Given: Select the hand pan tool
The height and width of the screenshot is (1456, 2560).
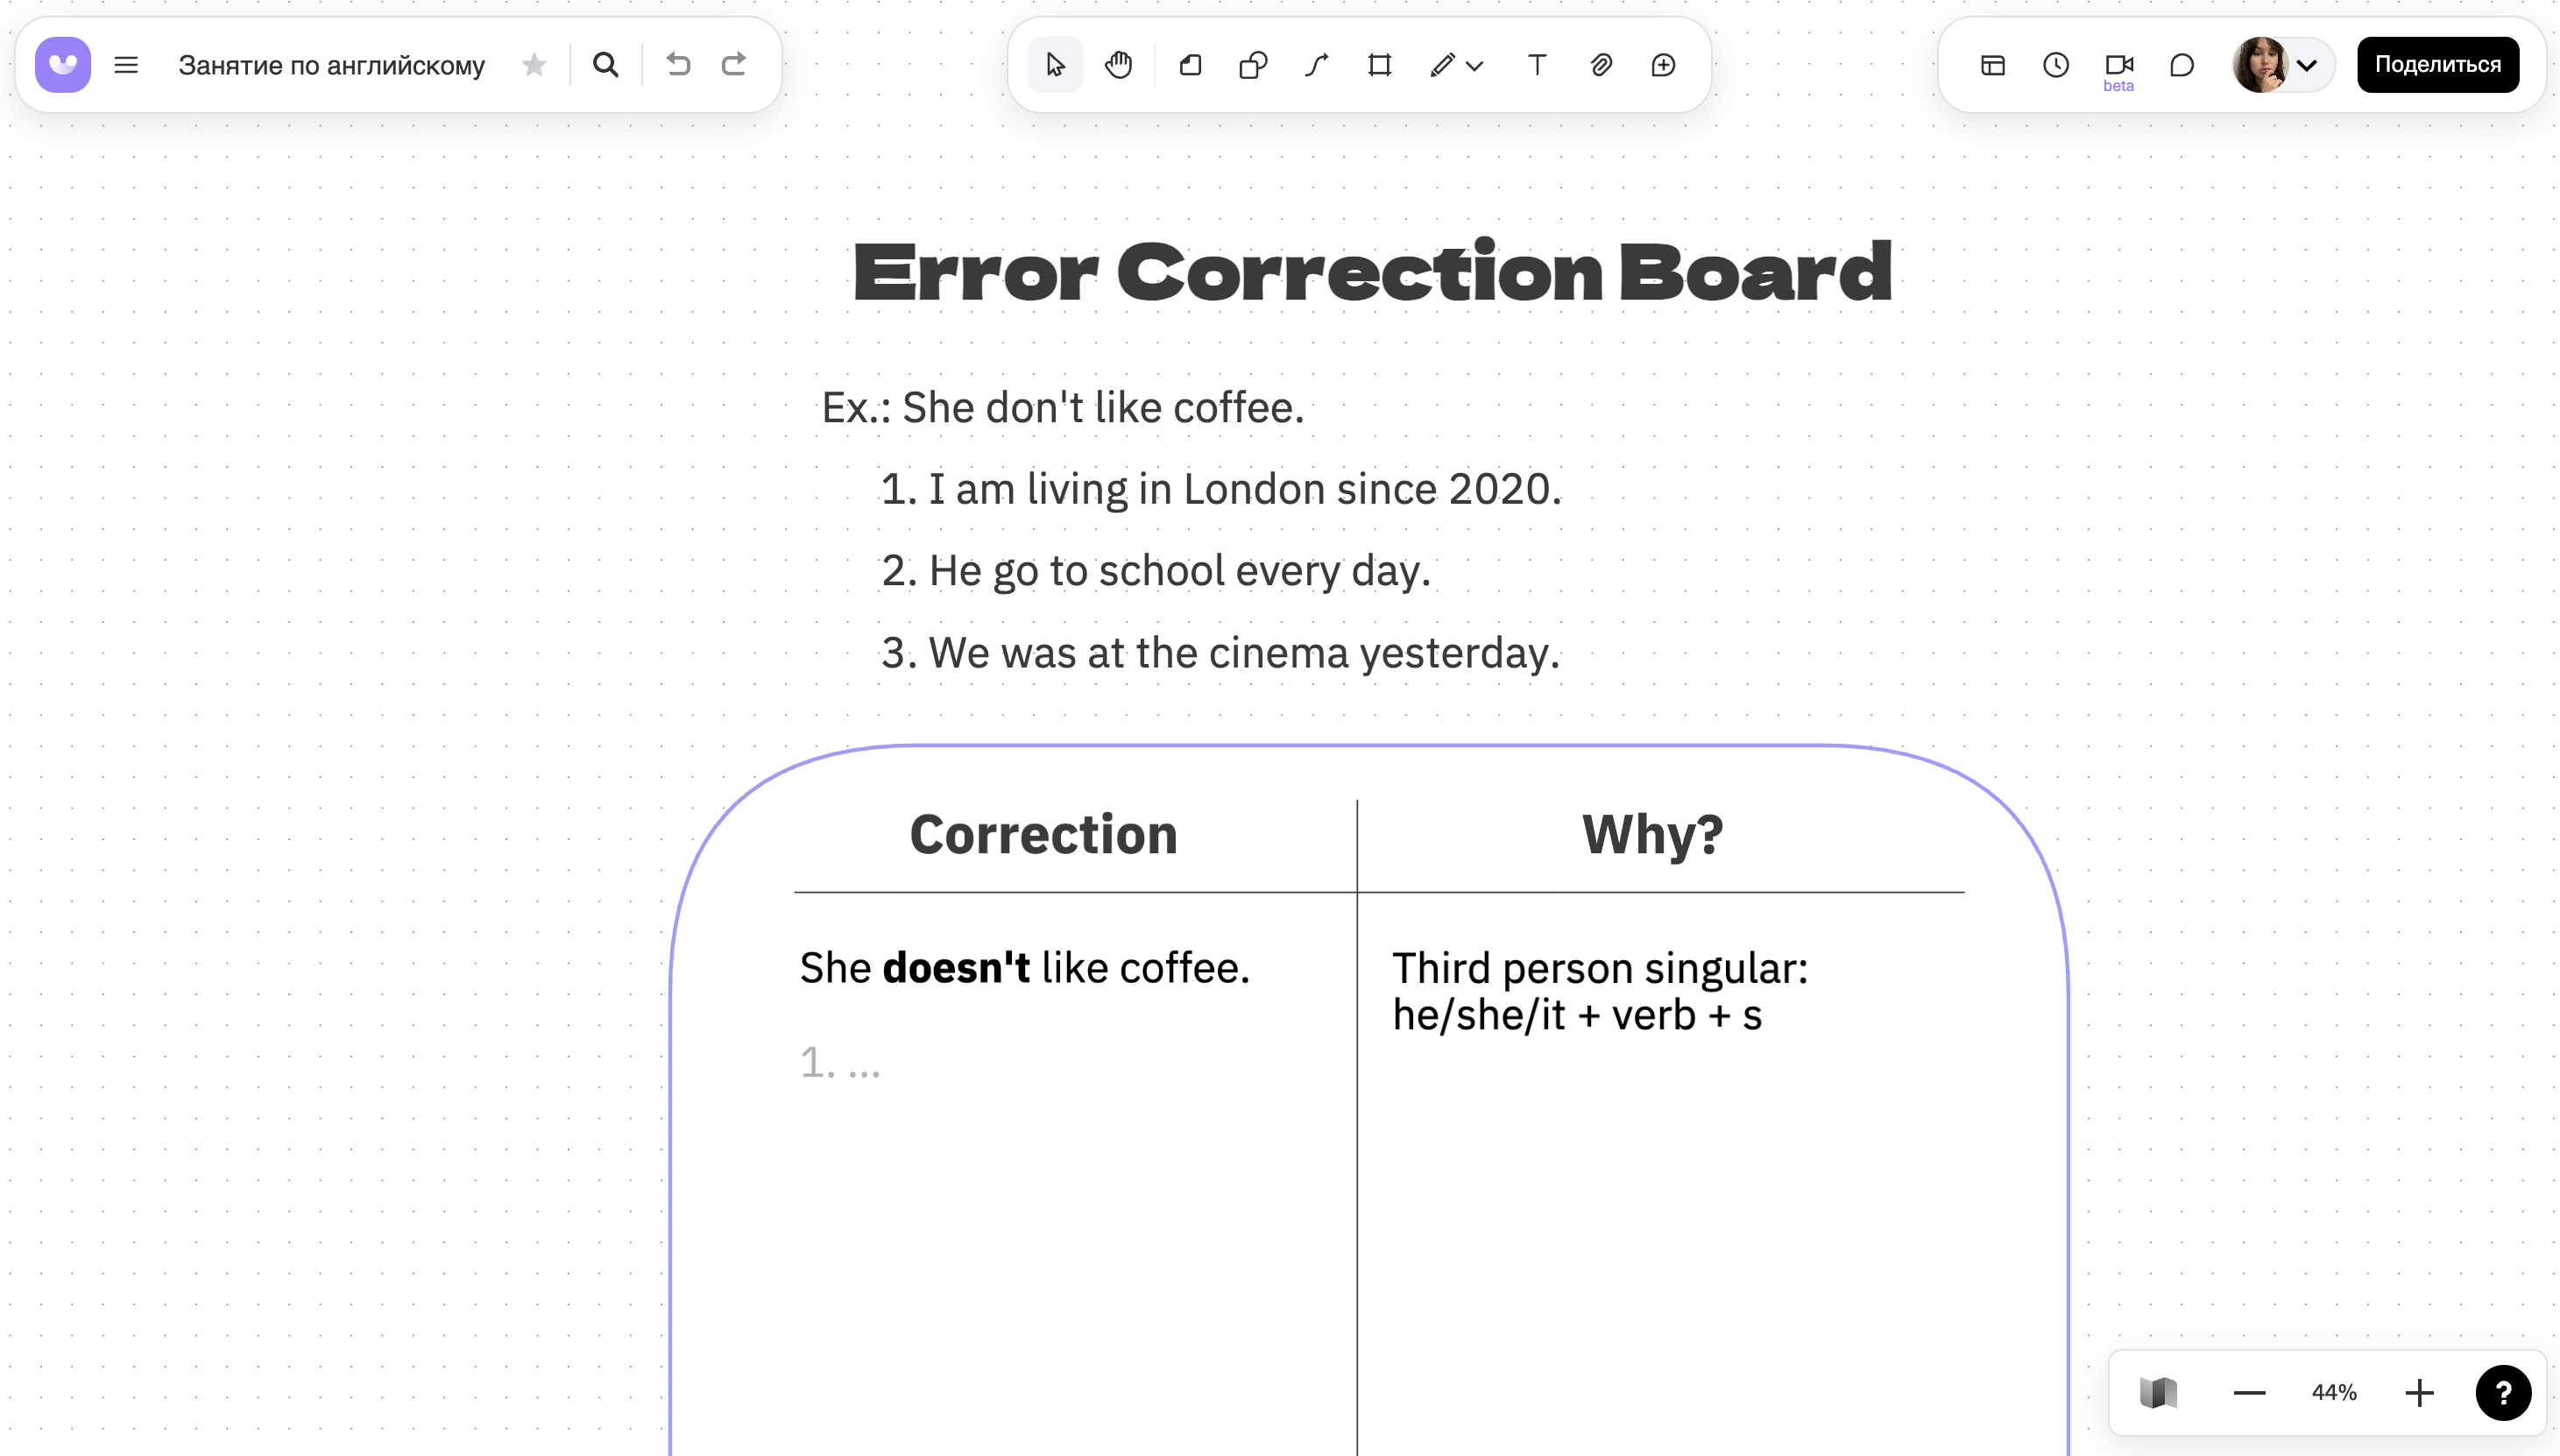Looking at the screenshot, I should coord(1118,65).
